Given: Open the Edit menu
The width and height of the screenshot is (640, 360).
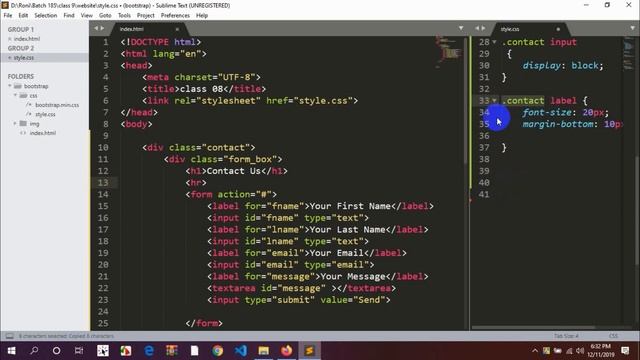Looking at the screenshot, I should [23, 16].
